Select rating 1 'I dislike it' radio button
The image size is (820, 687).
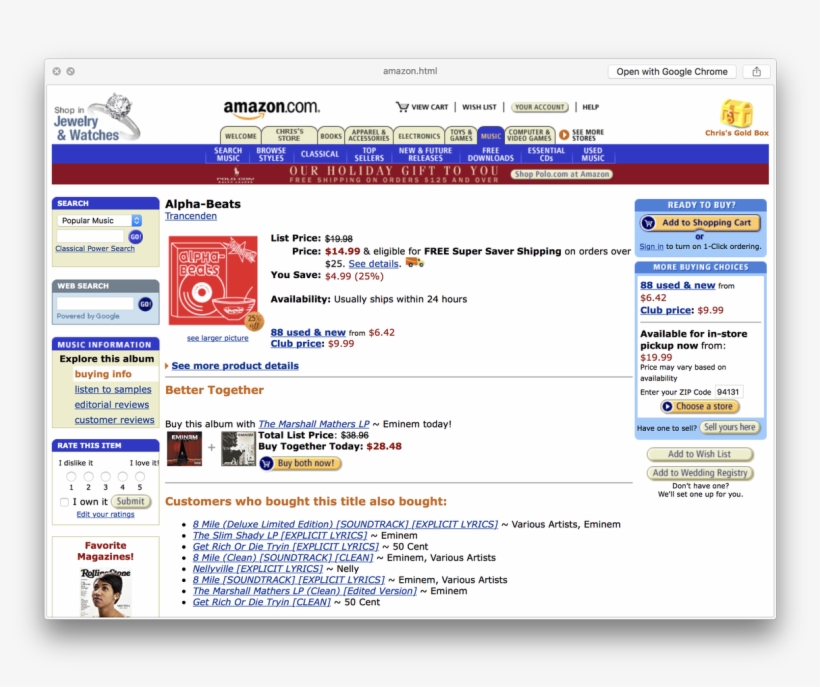click(71, 477)
